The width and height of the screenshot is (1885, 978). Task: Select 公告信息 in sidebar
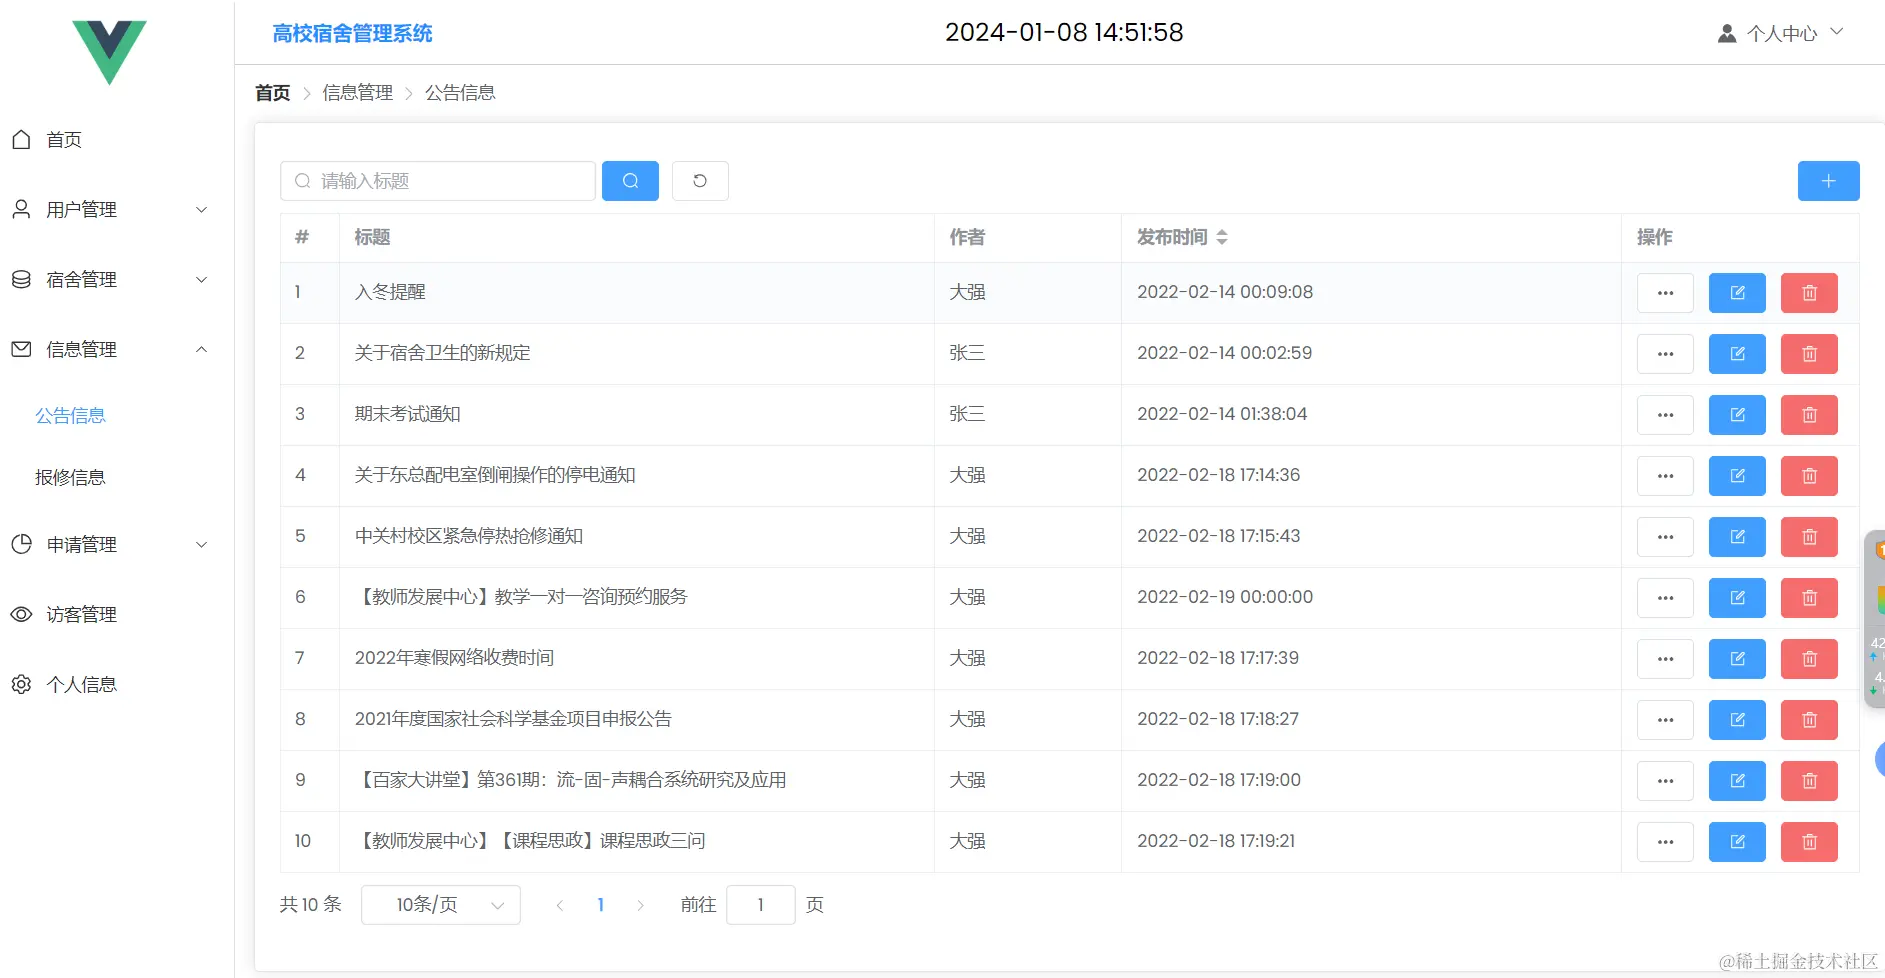coord(70,416)
